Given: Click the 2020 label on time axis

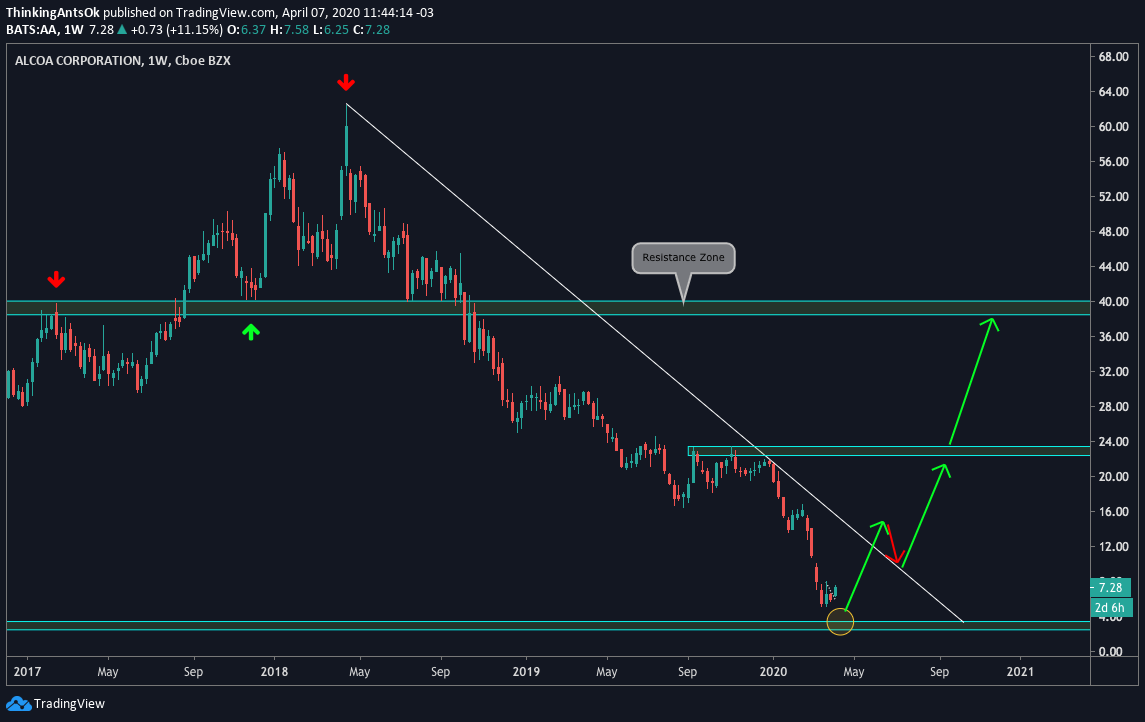Looking at the screenshot, I should click(x=773, y=672).
